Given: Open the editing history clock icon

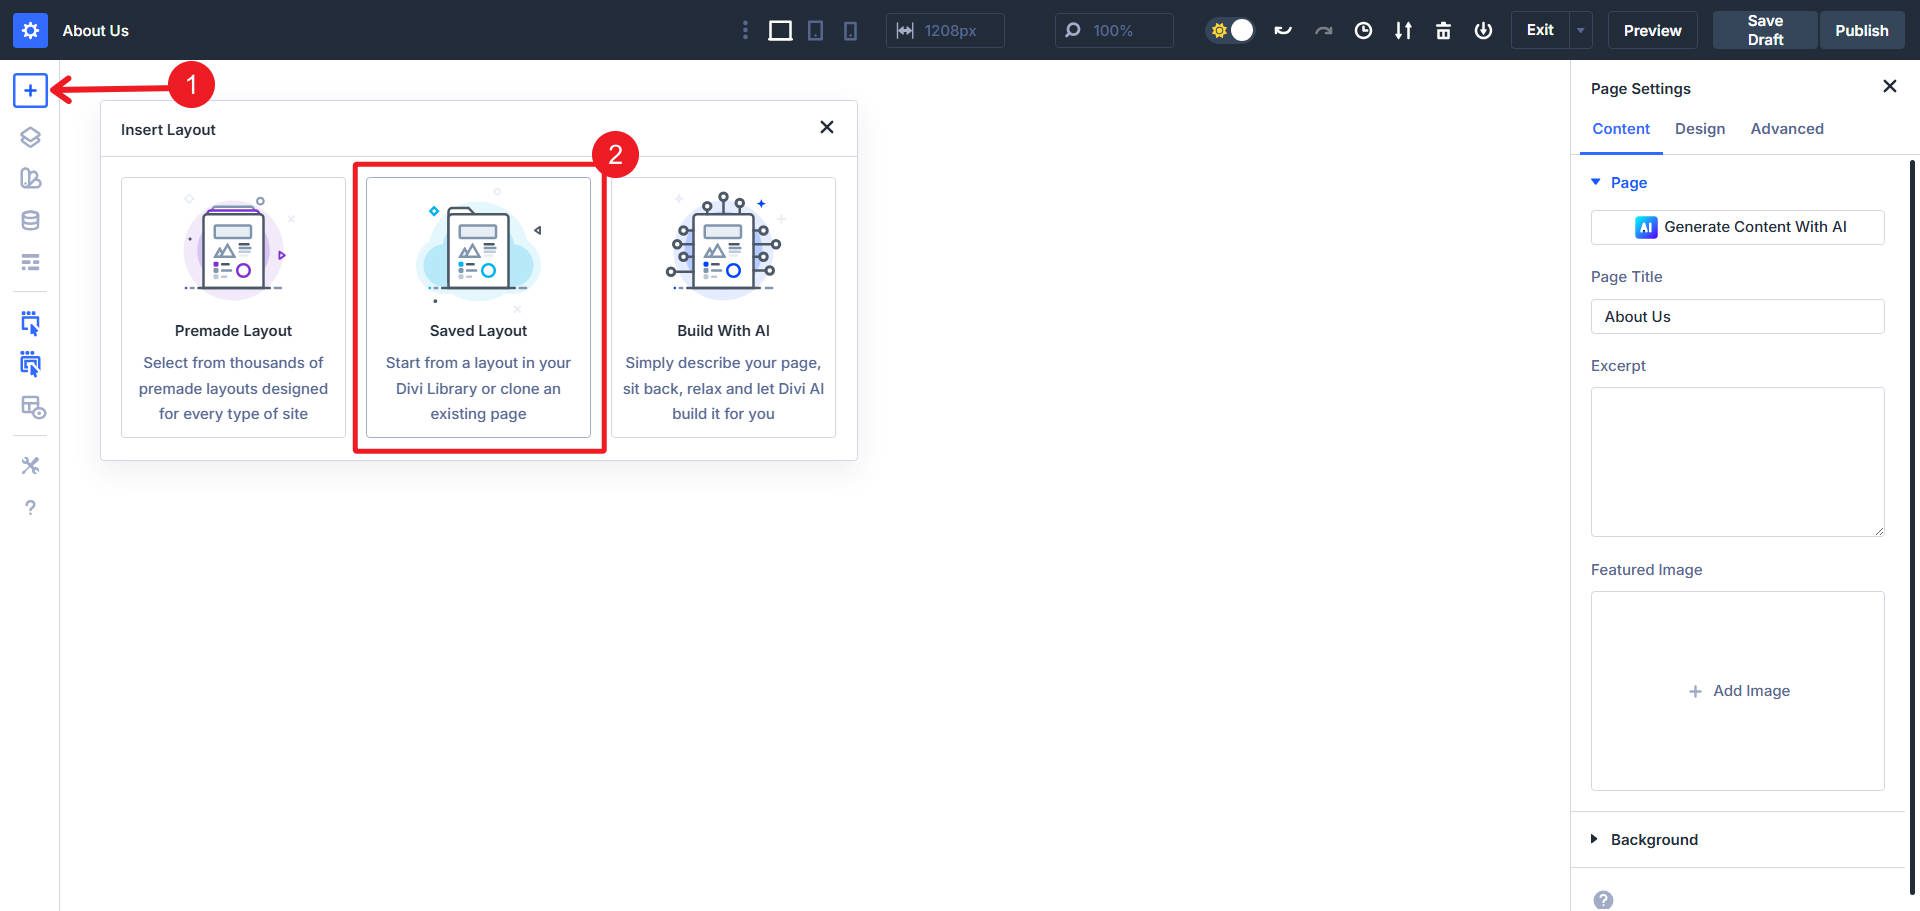Looking at the screenshot, I should (1363, 30).
